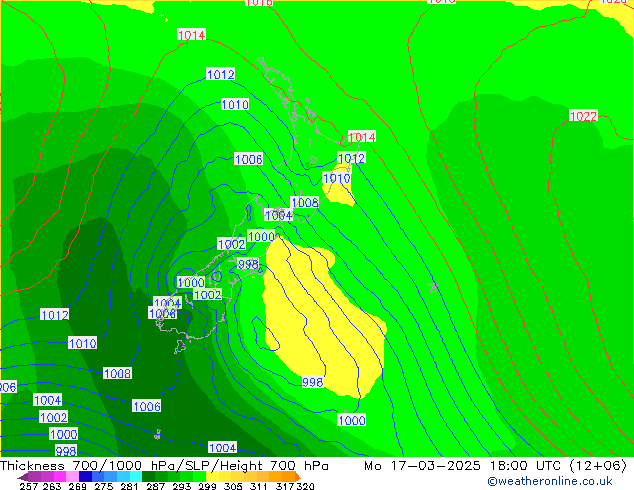
Task: Click the legend value 311
Action: [259, 486]
